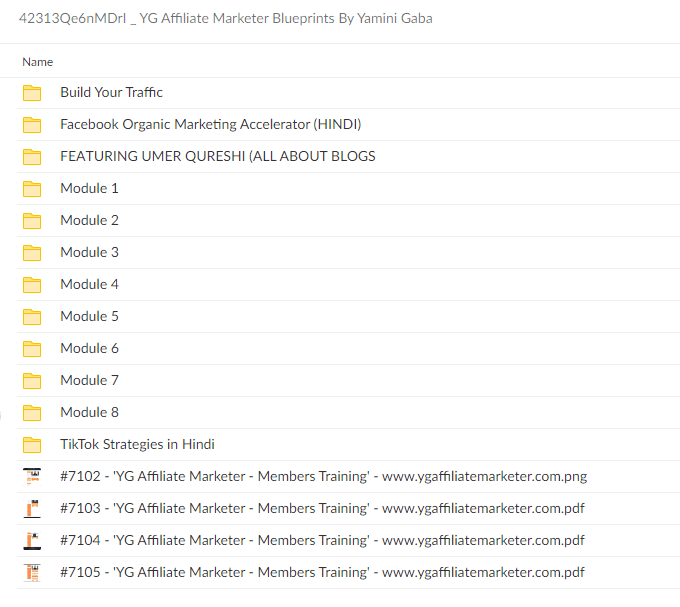Open the Module 4 folder name
The height and width of the screenshot is (607, 680).
tap(89, 284)
